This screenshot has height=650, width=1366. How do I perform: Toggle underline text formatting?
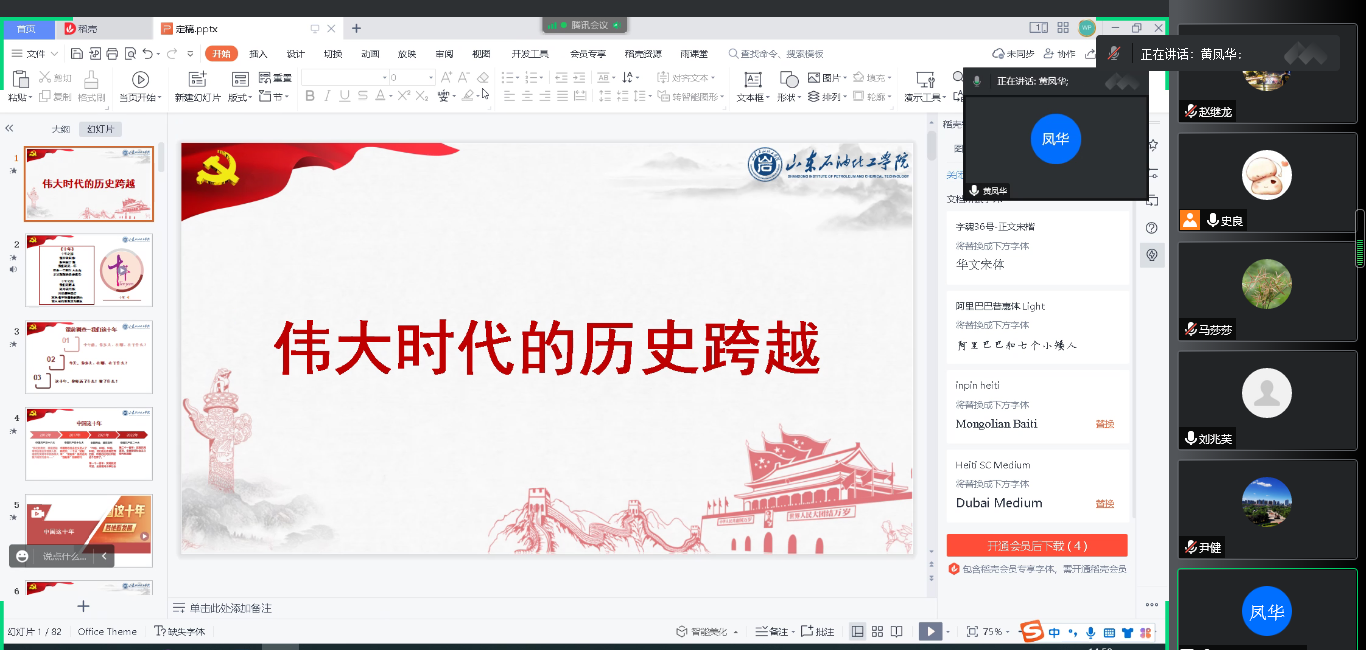click(345, 96)
